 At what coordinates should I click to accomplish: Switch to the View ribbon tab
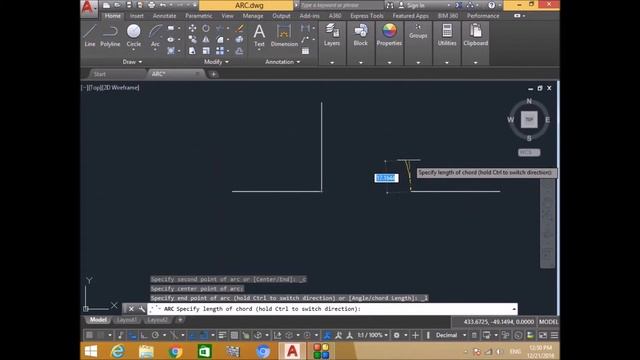click(x=227, y=16)
